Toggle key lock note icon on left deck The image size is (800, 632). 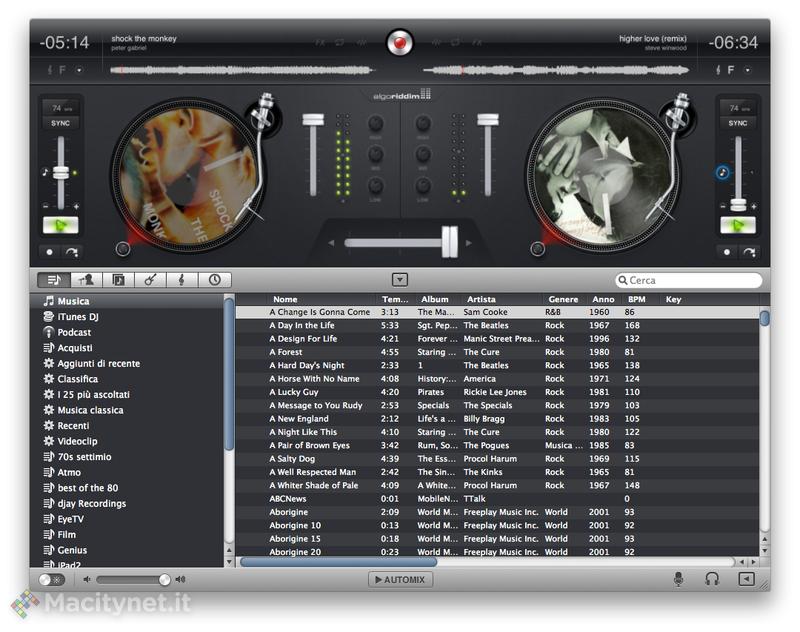pos(45,172)
